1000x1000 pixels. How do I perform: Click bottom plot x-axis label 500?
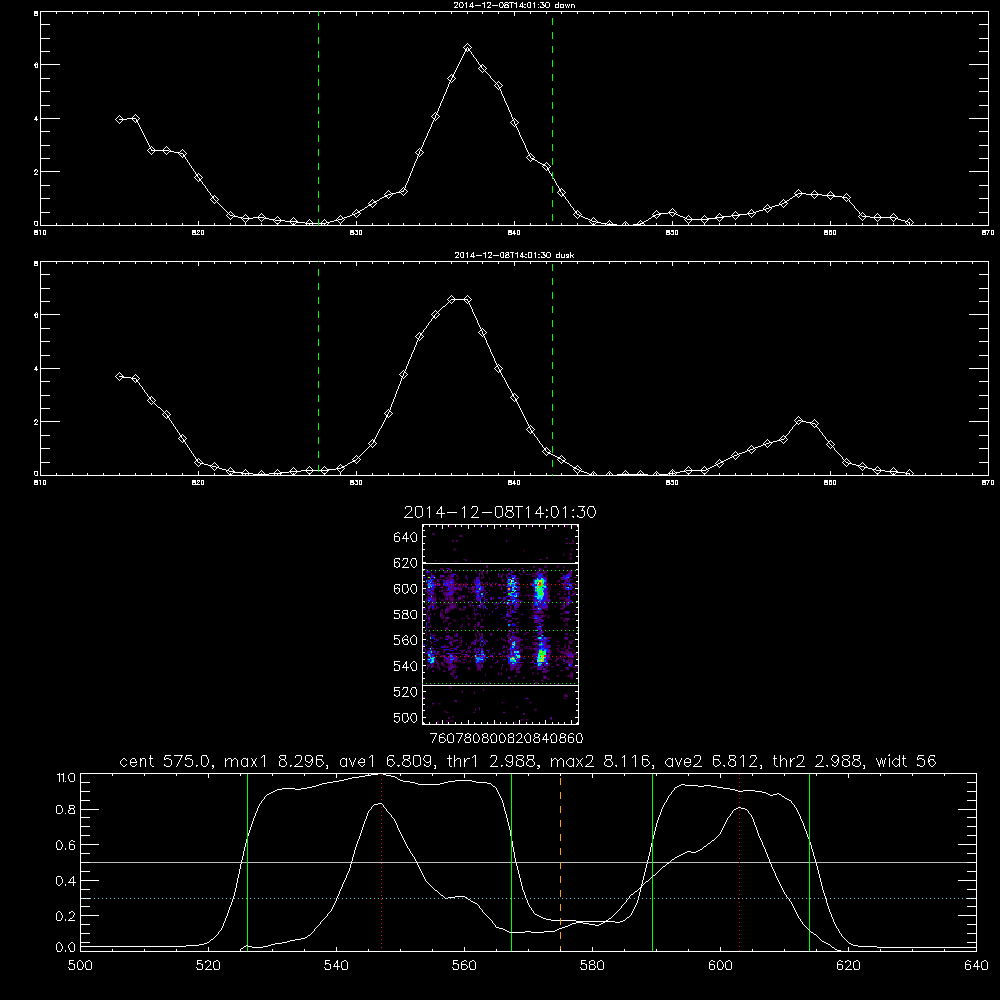(x=80, y=966)
